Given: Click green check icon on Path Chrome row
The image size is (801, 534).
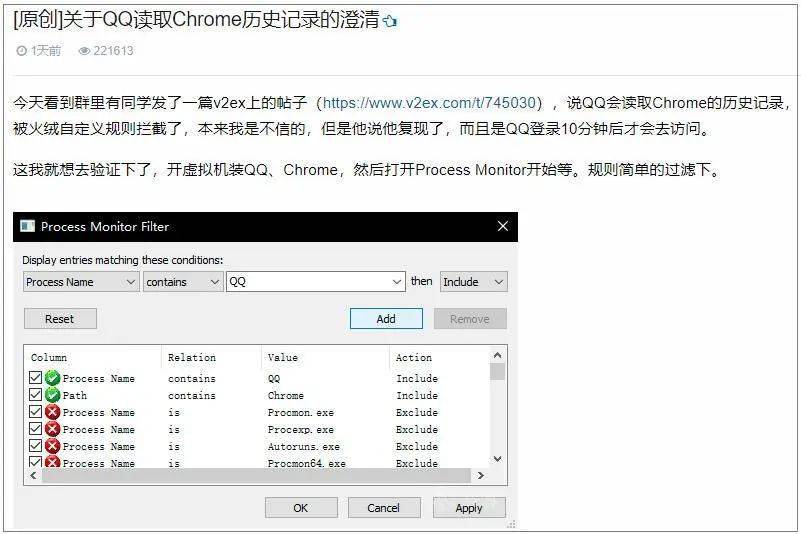Looking at the screenshot, I should (53, 395).
